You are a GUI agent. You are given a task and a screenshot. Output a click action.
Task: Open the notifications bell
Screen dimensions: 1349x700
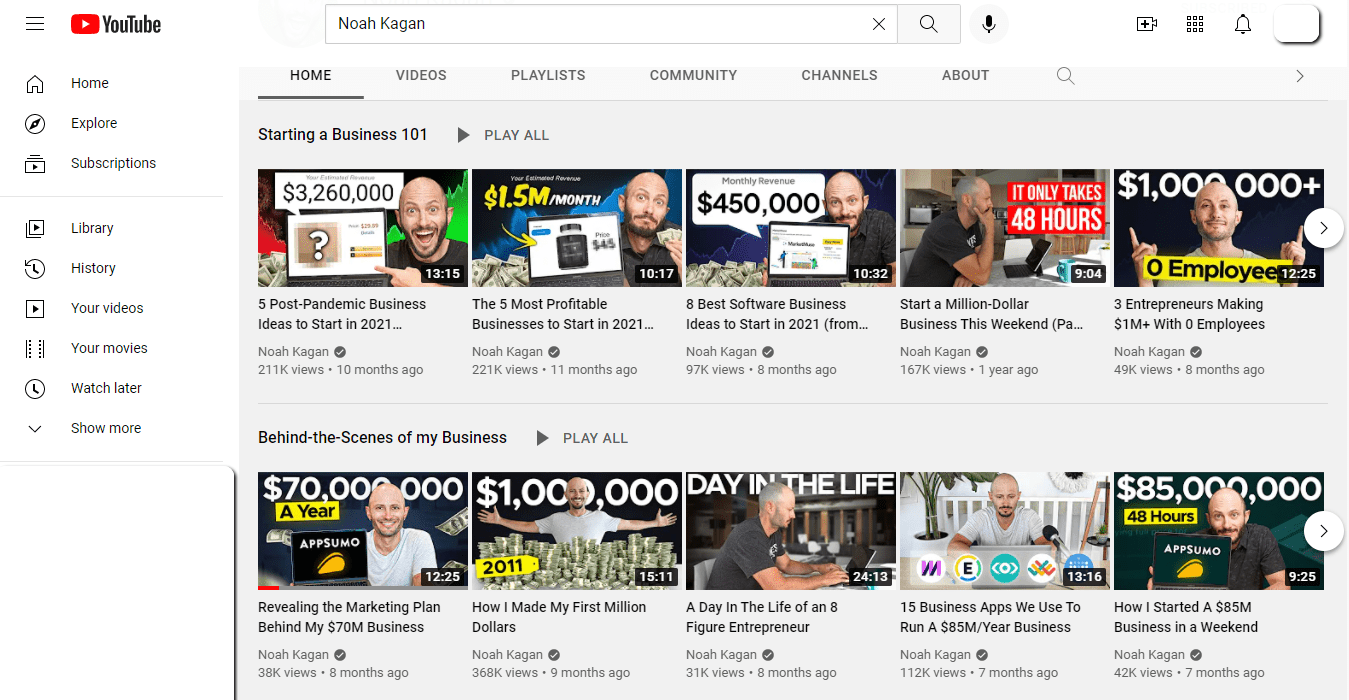1243,24
